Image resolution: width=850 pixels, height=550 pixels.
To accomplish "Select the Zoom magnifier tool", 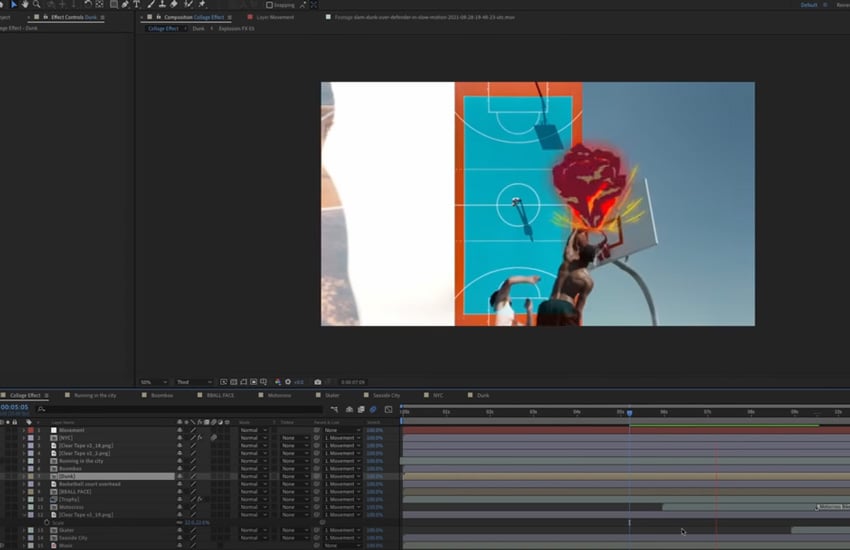I will coord(38,4).
